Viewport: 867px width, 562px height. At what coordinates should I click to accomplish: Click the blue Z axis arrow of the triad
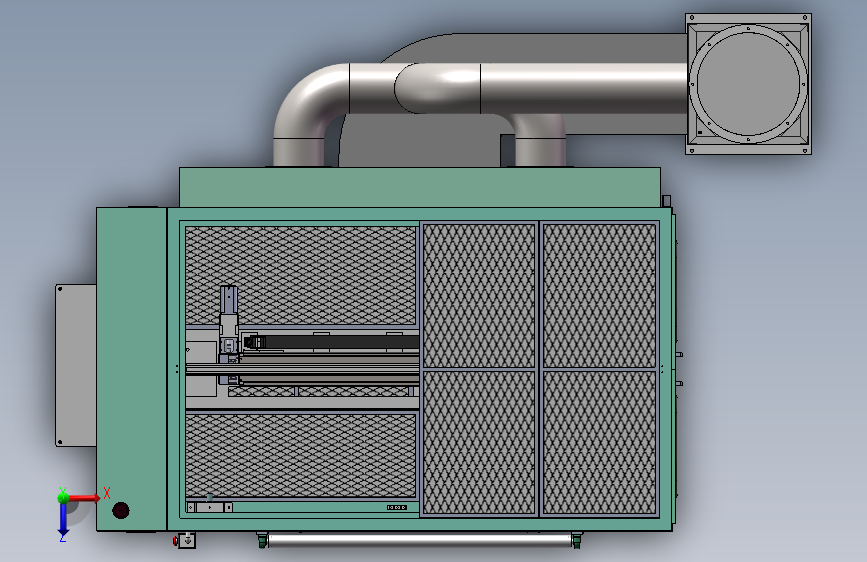pyautogui.click(x=63, y=519)
